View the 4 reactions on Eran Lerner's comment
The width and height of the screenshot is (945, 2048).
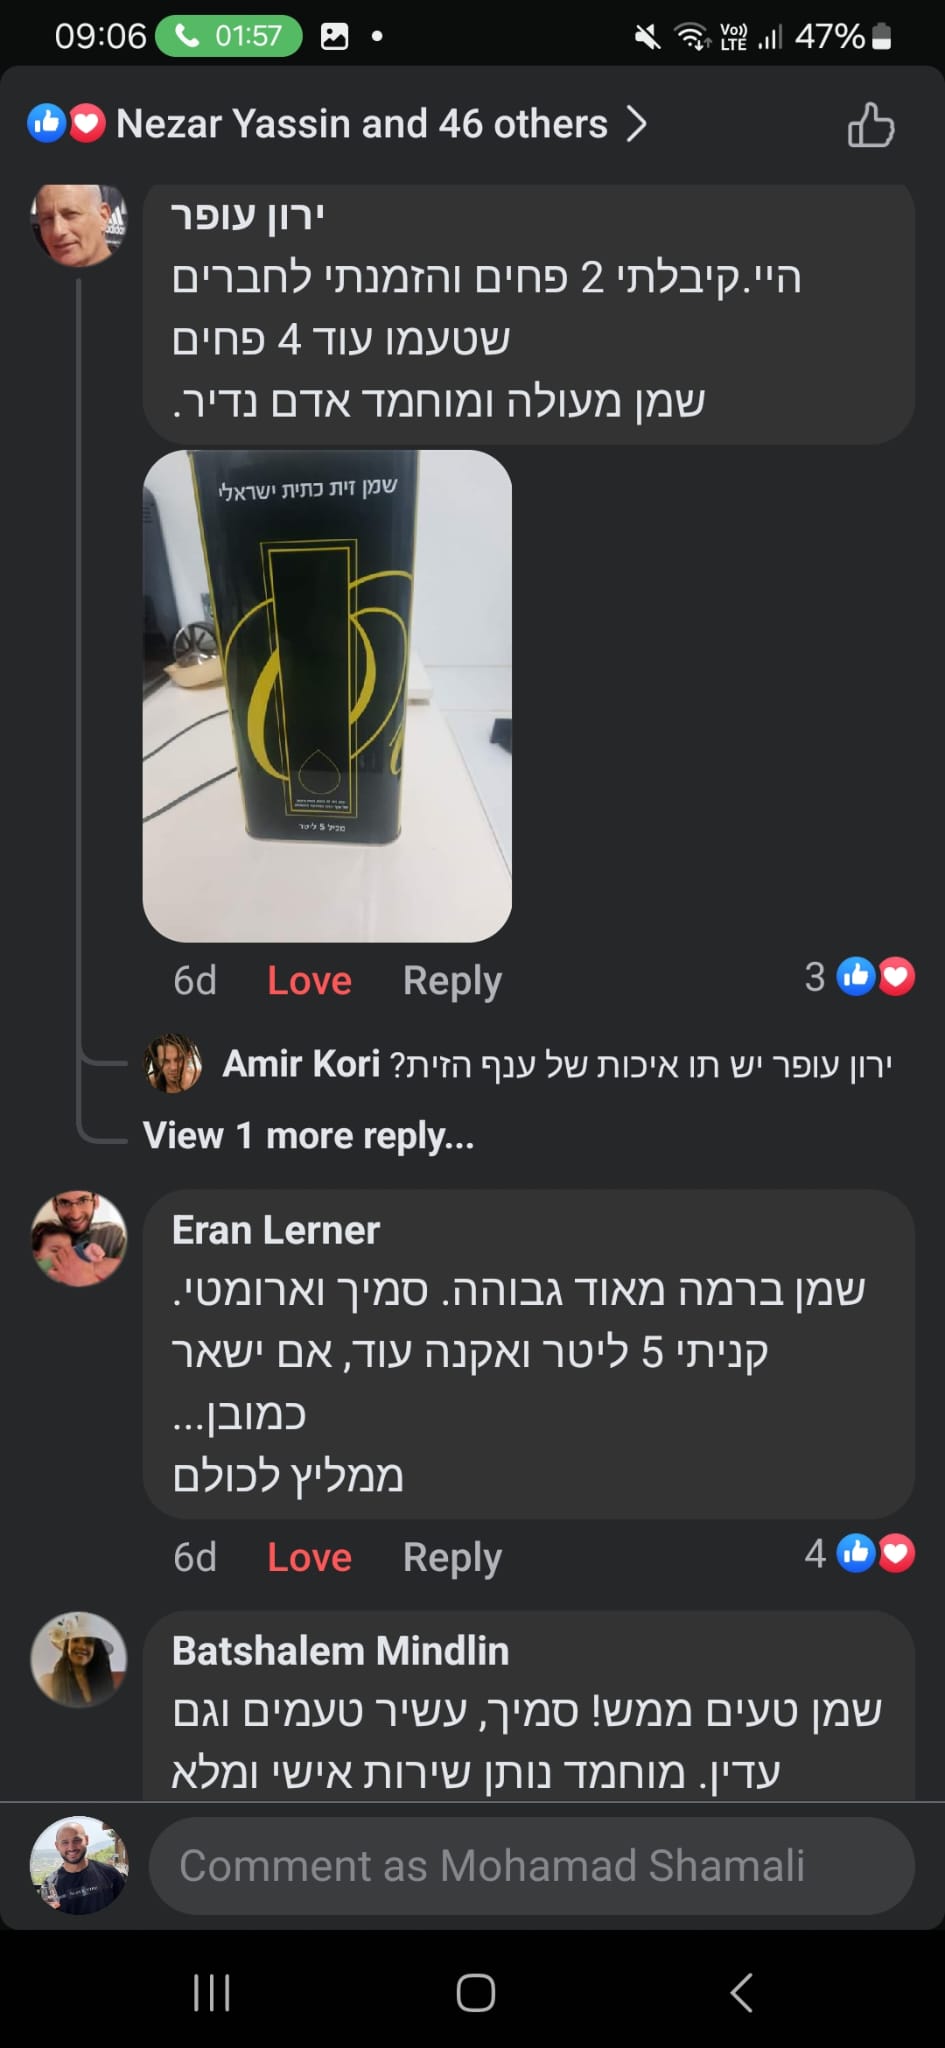859,1553
